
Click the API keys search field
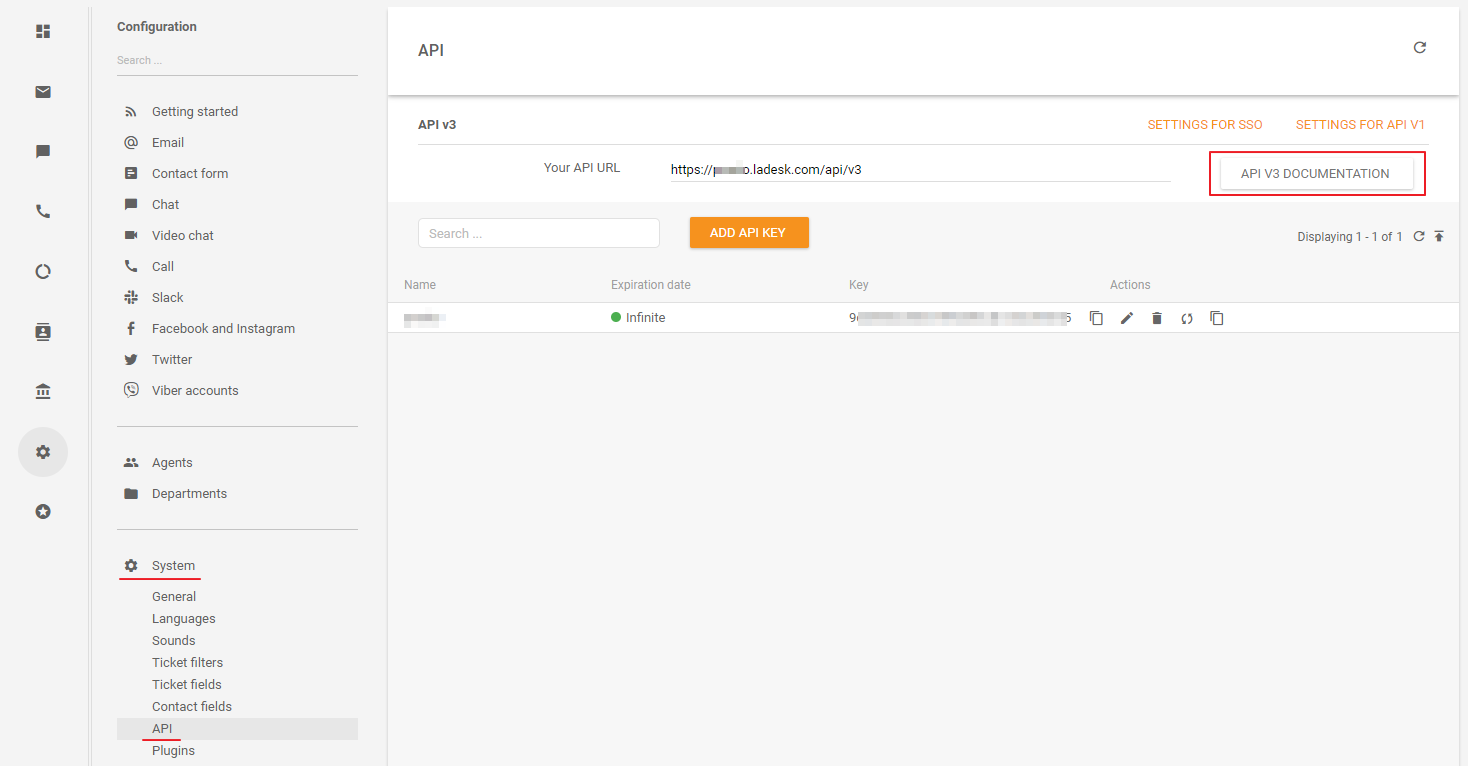(x=539, y=234)
